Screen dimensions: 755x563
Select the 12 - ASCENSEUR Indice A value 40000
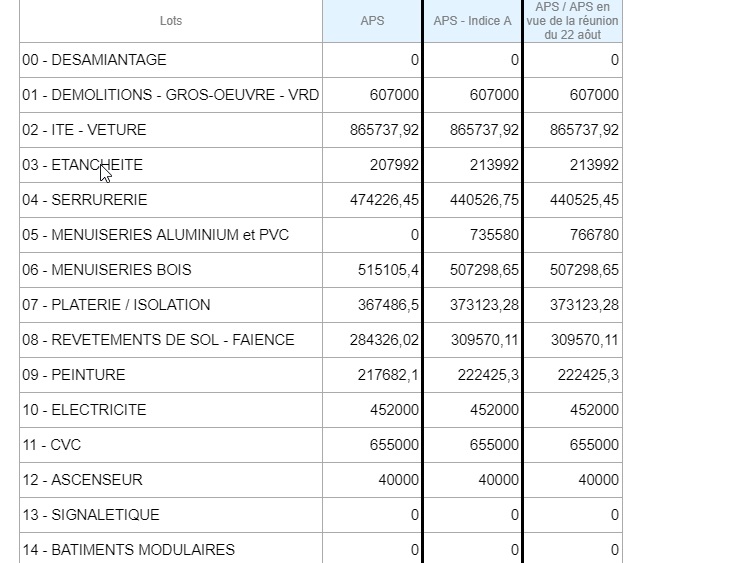click(498, 480)
